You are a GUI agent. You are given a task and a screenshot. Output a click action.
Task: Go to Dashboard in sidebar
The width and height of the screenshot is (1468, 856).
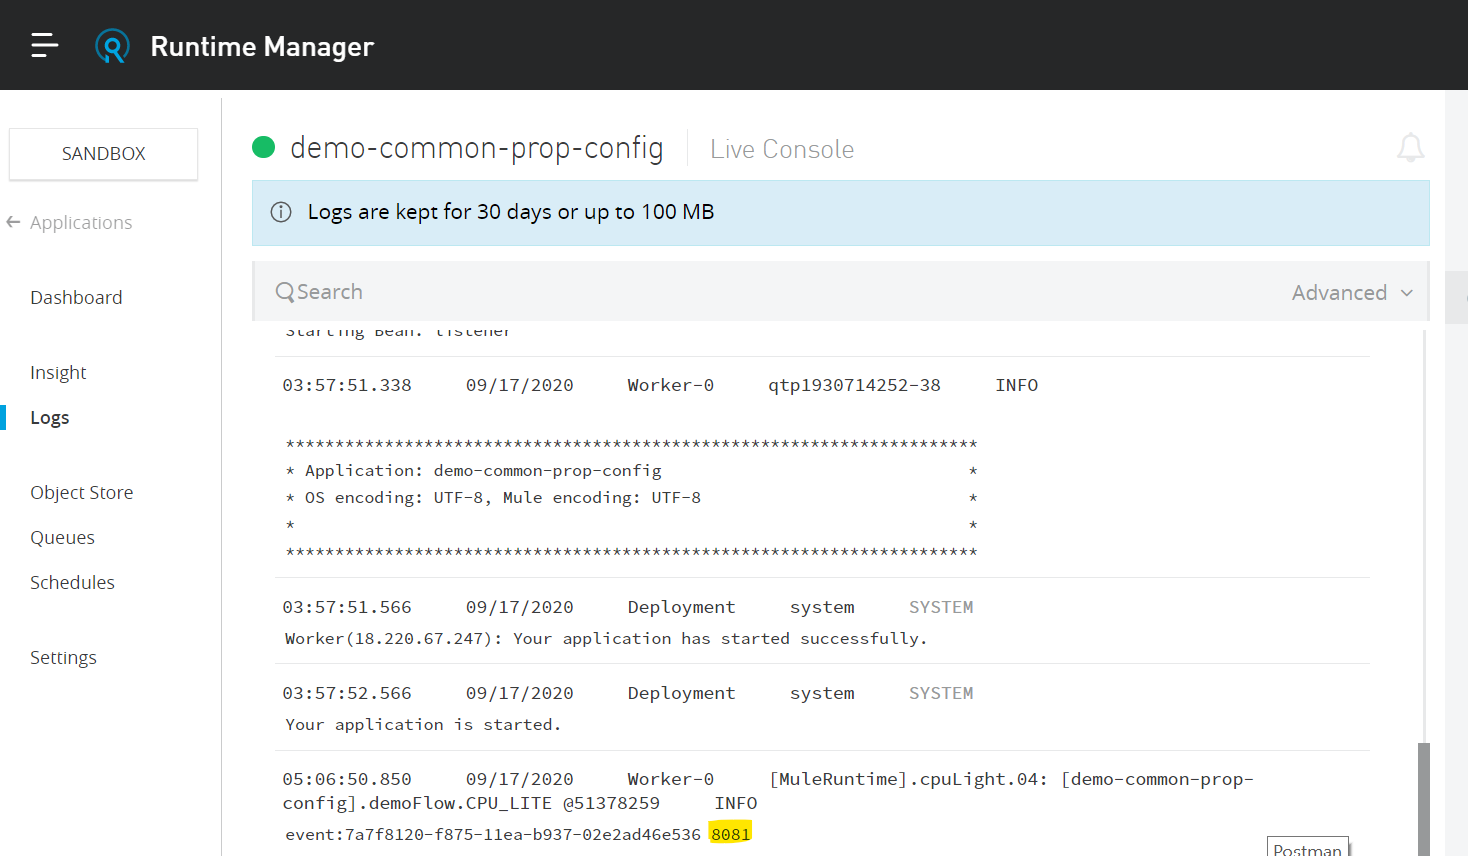76,297
